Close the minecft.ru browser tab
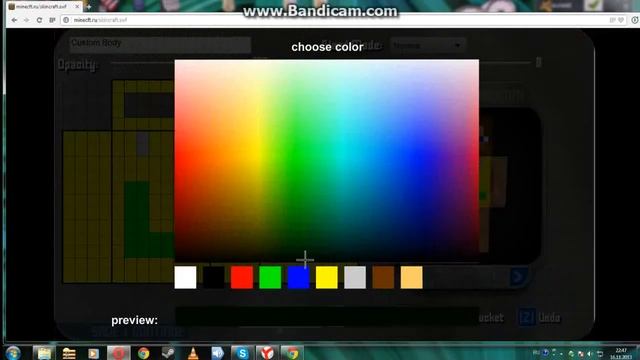This screenshot has height=360, width=640. tap(77, 7)
